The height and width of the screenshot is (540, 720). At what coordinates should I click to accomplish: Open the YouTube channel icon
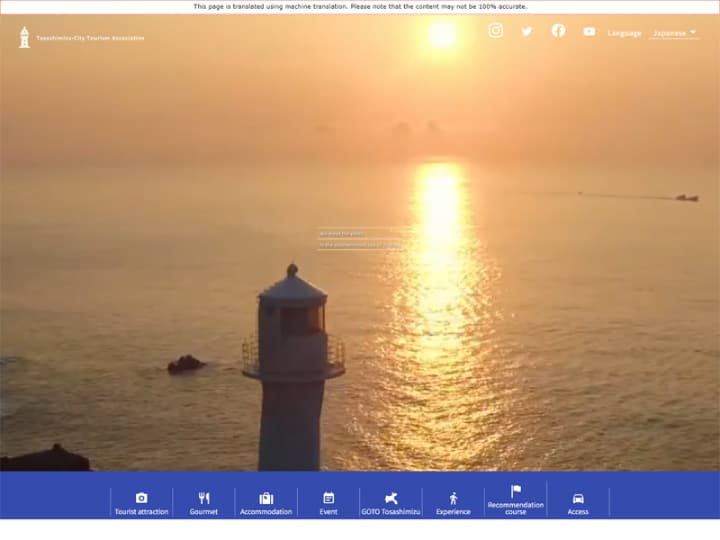click(589, 31)
